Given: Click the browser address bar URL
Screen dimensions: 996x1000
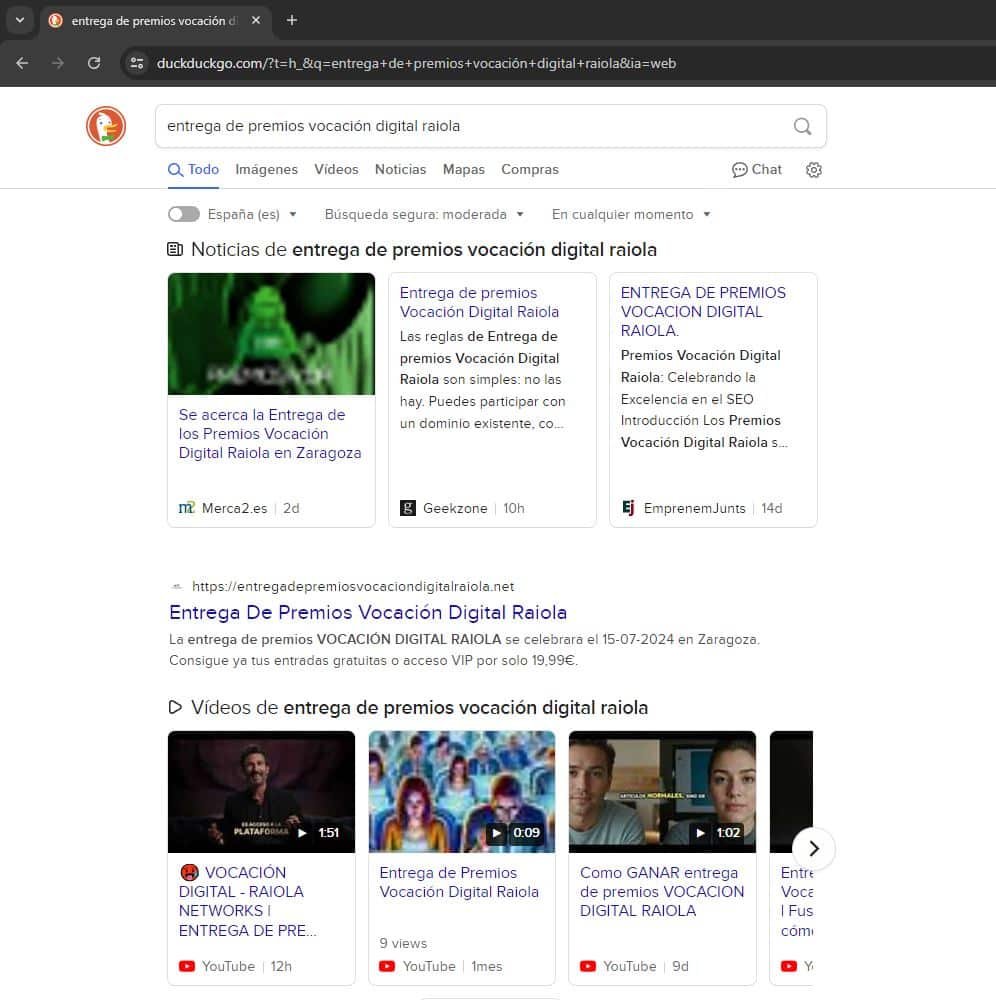Looking at the screenshot, I should [416, 63].
